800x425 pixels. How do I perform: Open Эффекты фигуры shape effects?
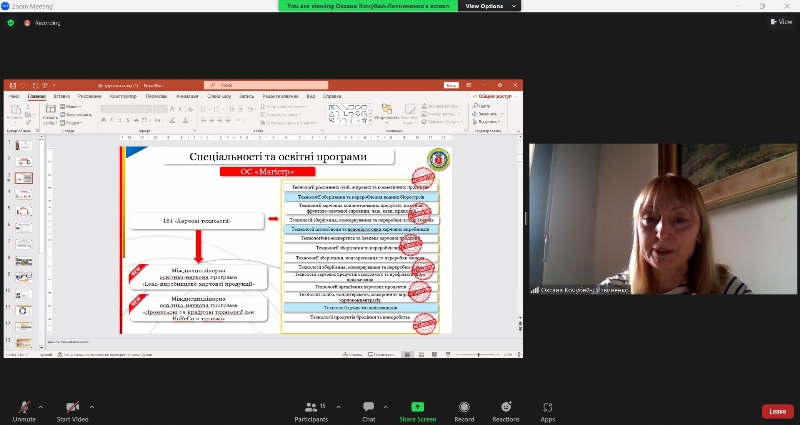pyautogui.click(x=442, y=122)
